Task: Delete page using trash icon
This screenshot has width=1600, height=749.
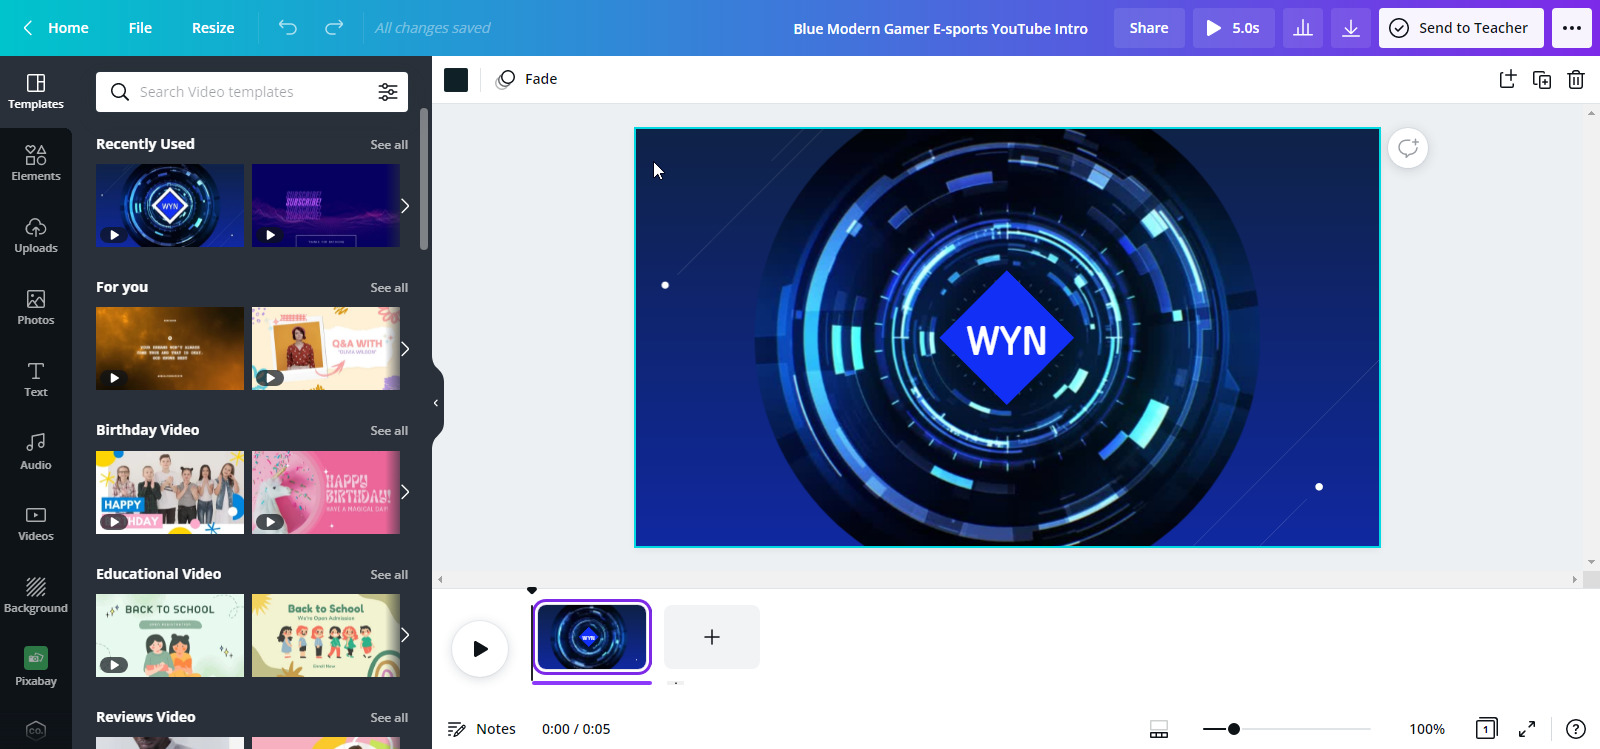Action: pos(1576,80)
